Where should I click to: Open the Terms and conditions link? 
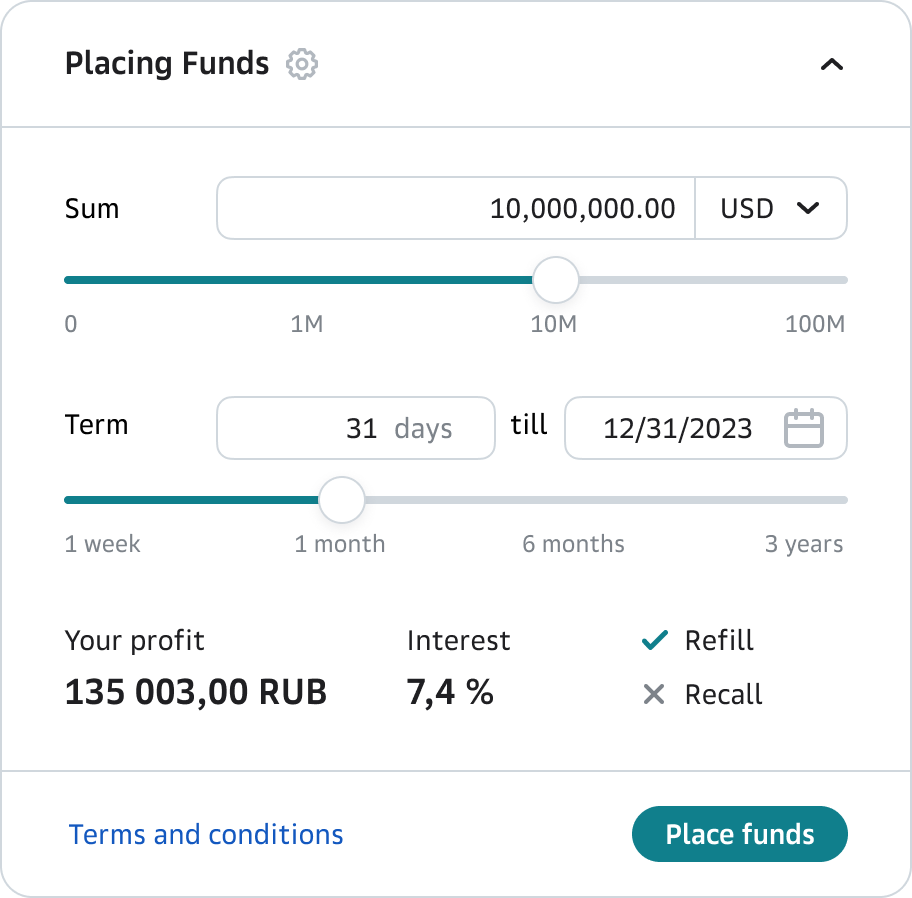(206, 834)
